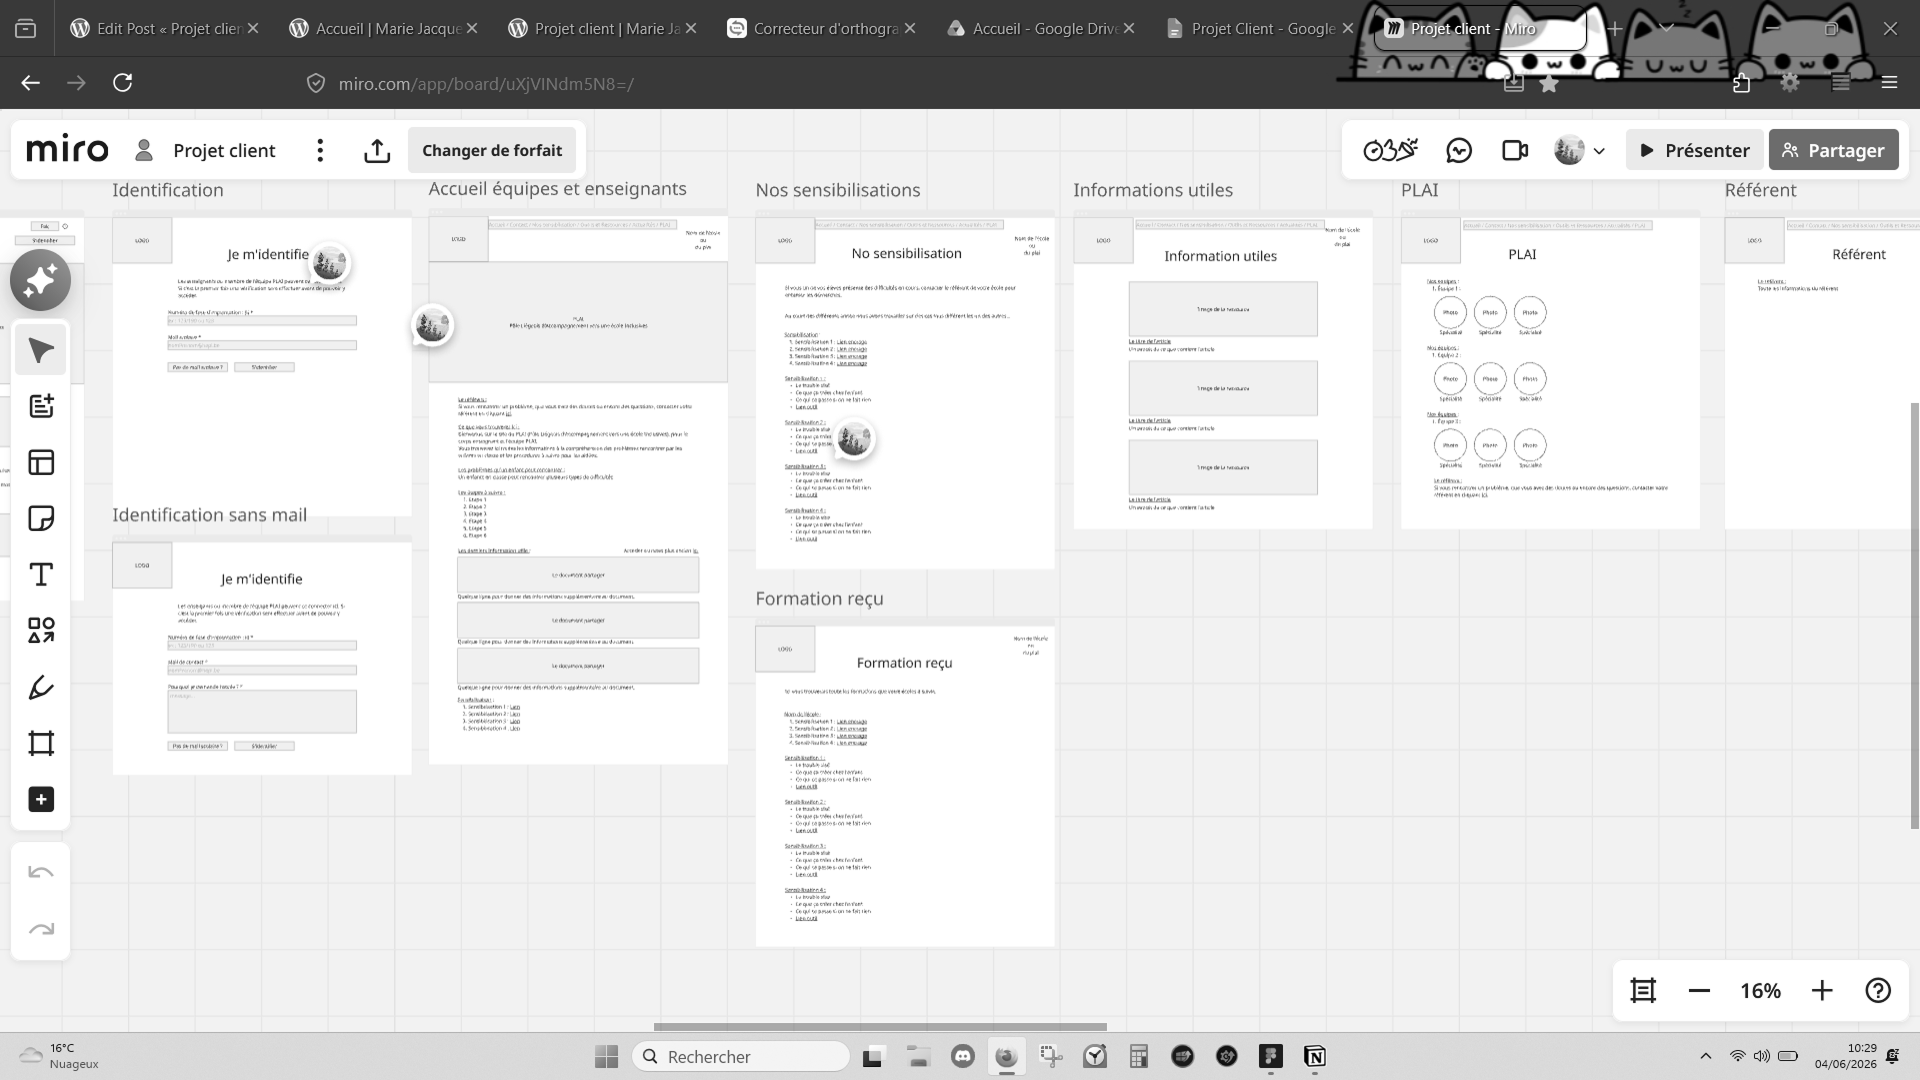Zoom in with the plus button

point(1822,990)
